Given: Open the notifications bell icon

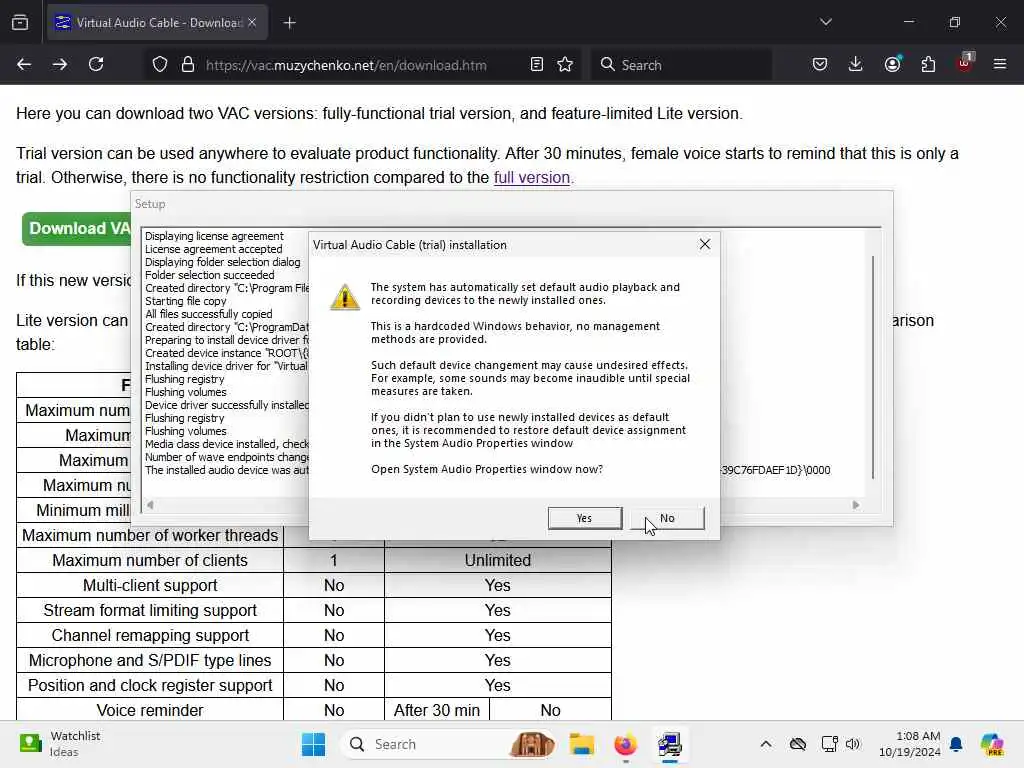Looking at the screenshot, I should coord(956,744).
